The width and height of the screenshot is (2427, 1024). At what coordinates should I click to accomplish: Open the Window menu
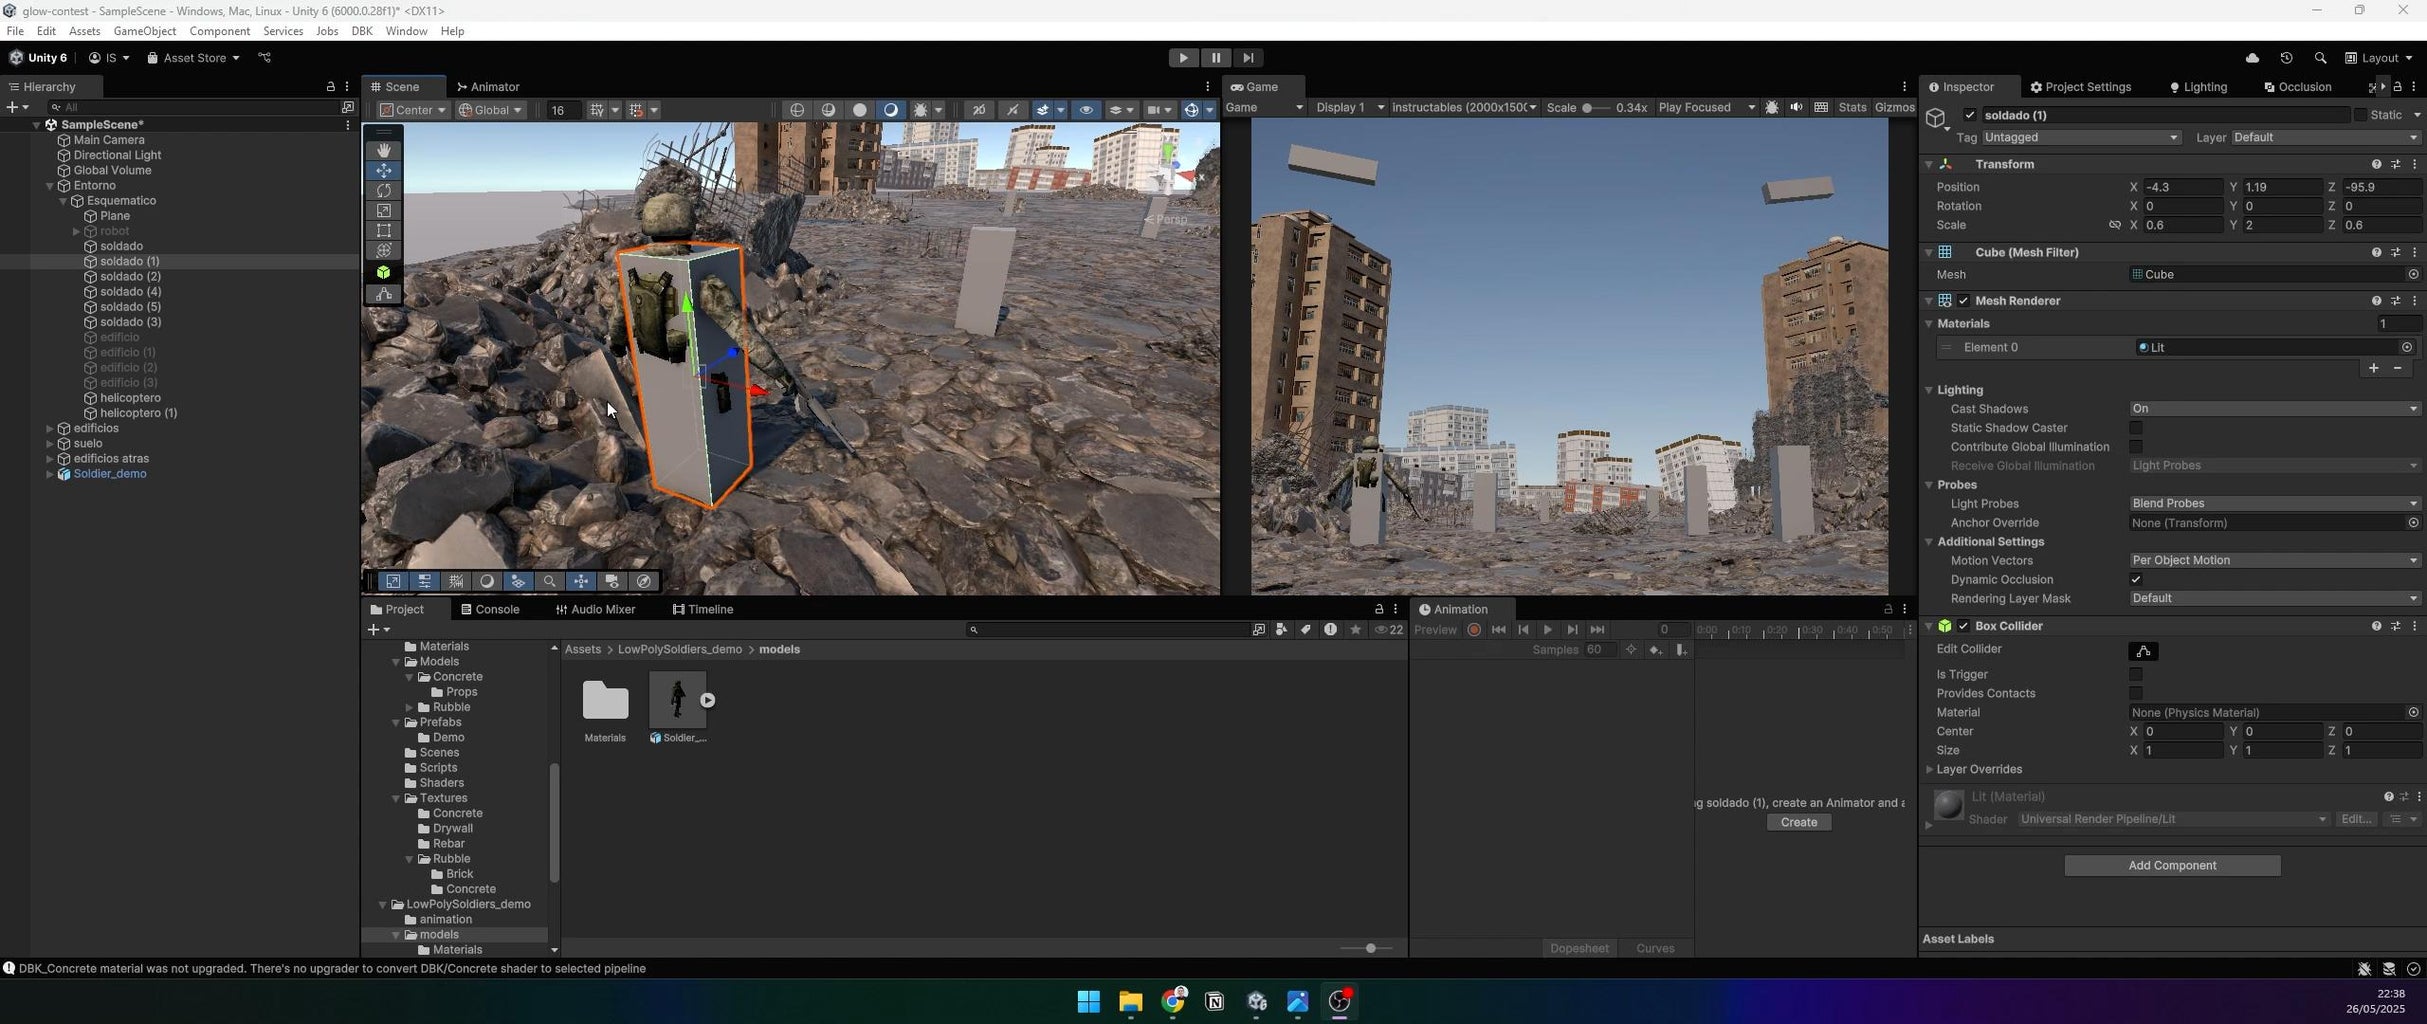[406, 31]
